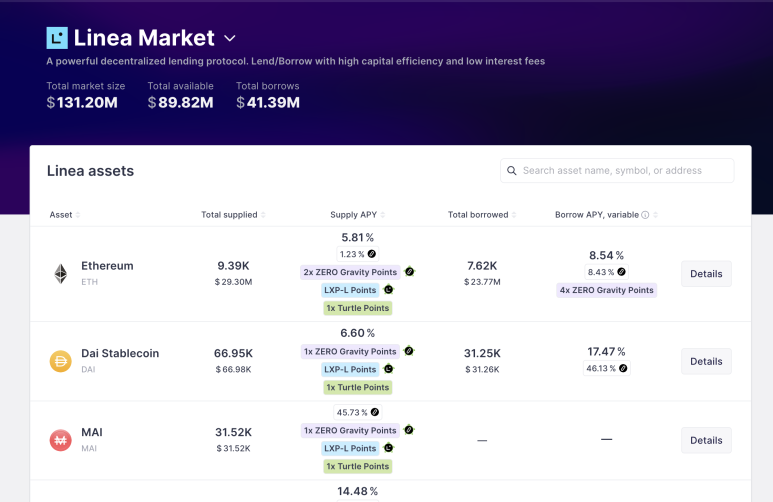Click the Dai Stablecoin coin icon

click(61, 361)
